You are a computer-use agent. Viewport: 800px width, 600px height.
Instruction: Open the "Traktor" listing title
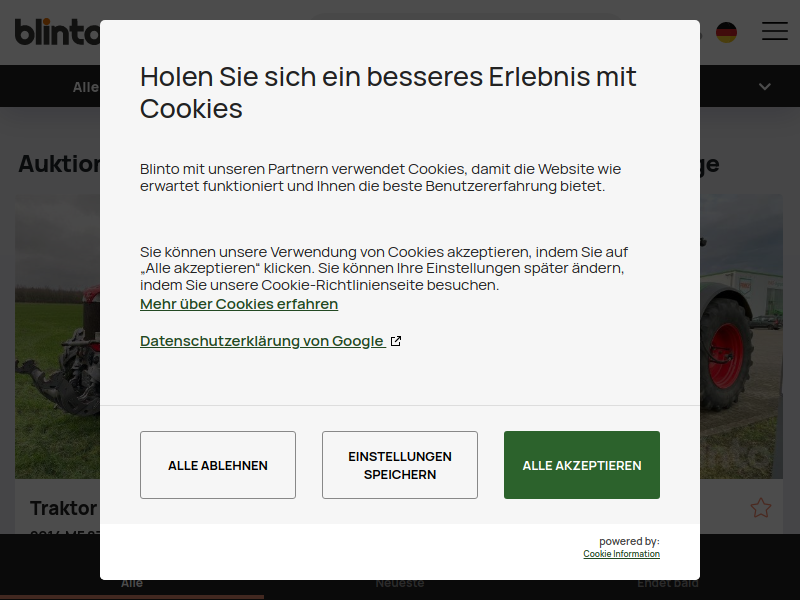pos(63,508)
